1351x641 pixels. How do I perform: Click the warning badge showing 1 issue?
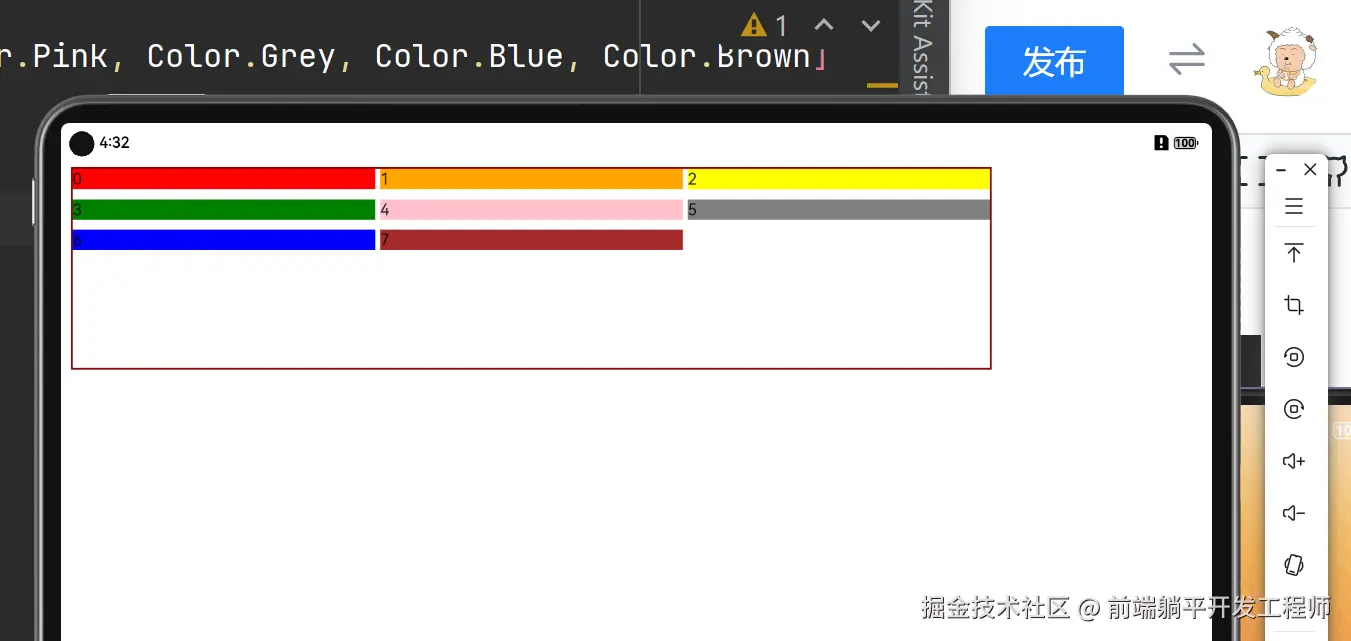pyautogui.click(x=764, y=25)
